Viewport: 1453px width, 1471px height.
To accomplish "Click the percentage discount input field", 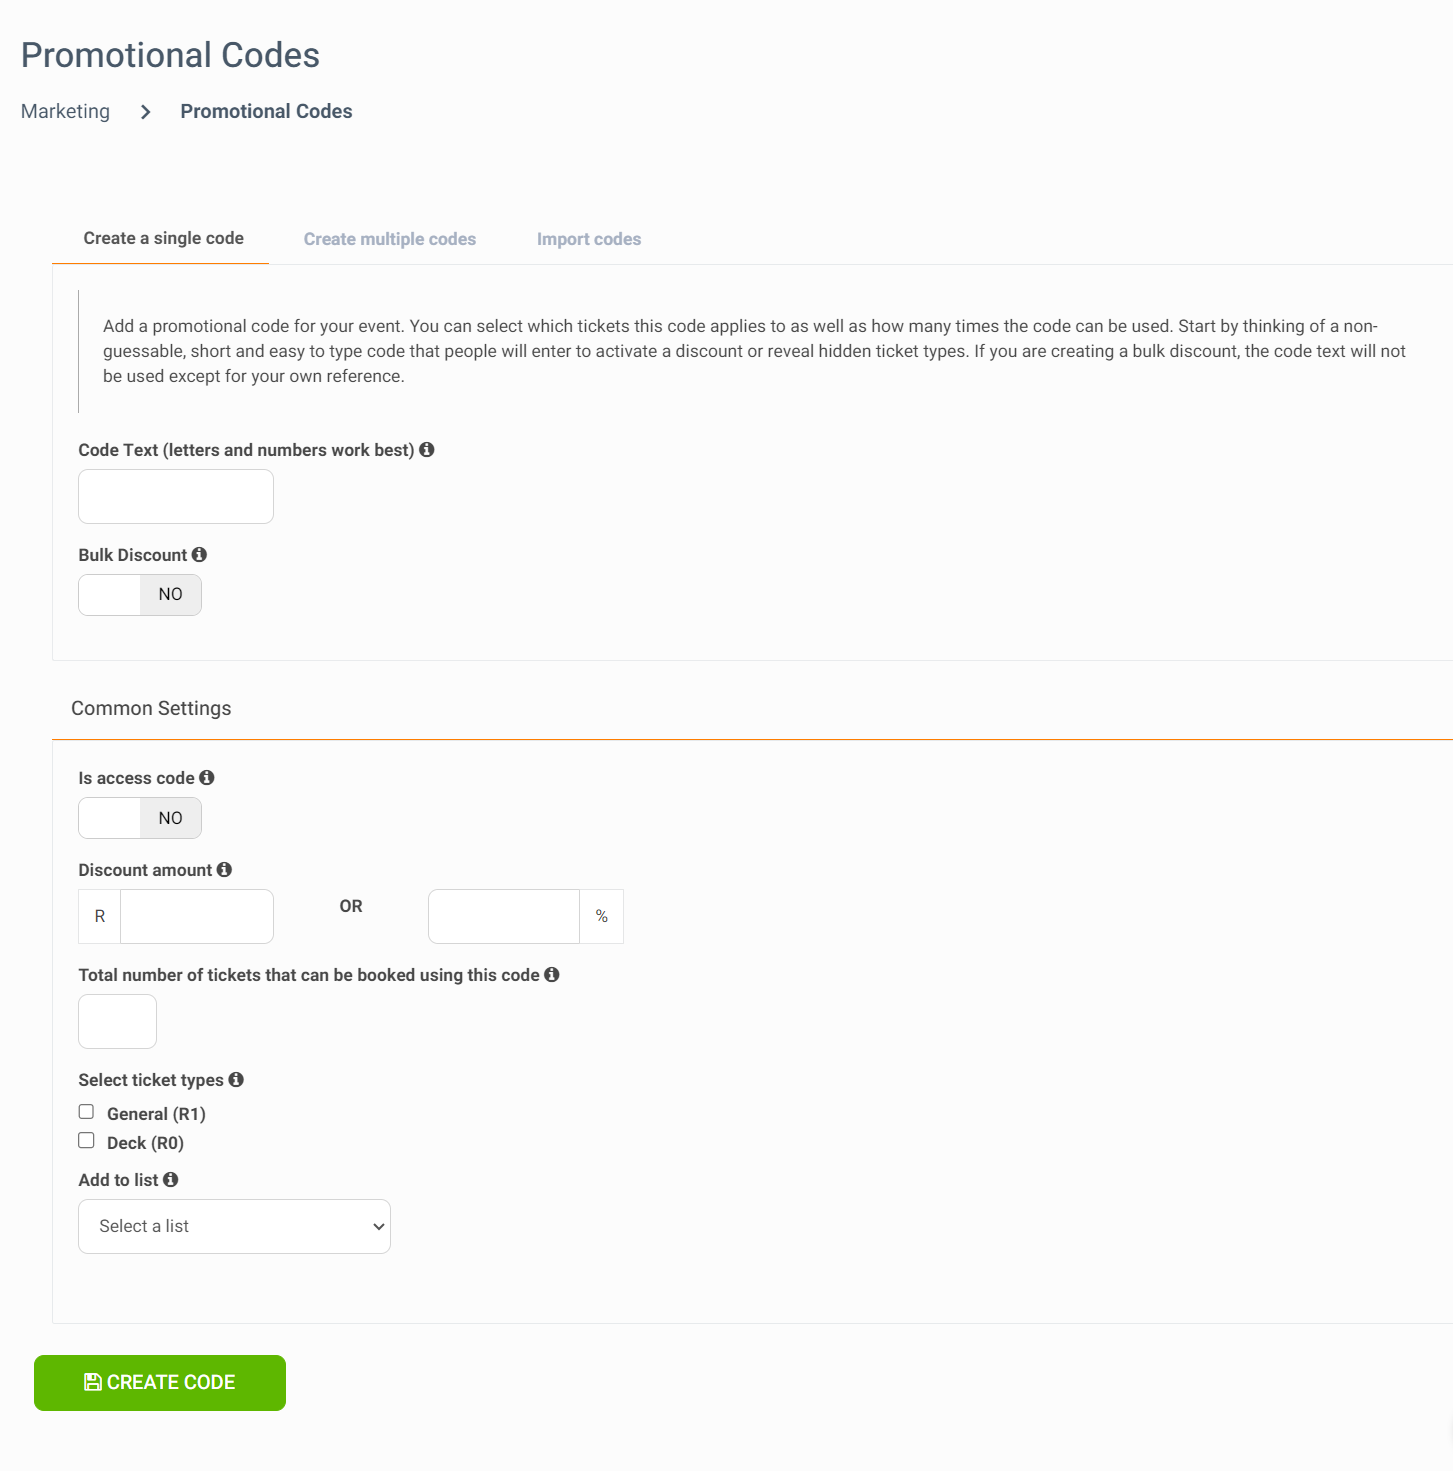I will (504, 916).
